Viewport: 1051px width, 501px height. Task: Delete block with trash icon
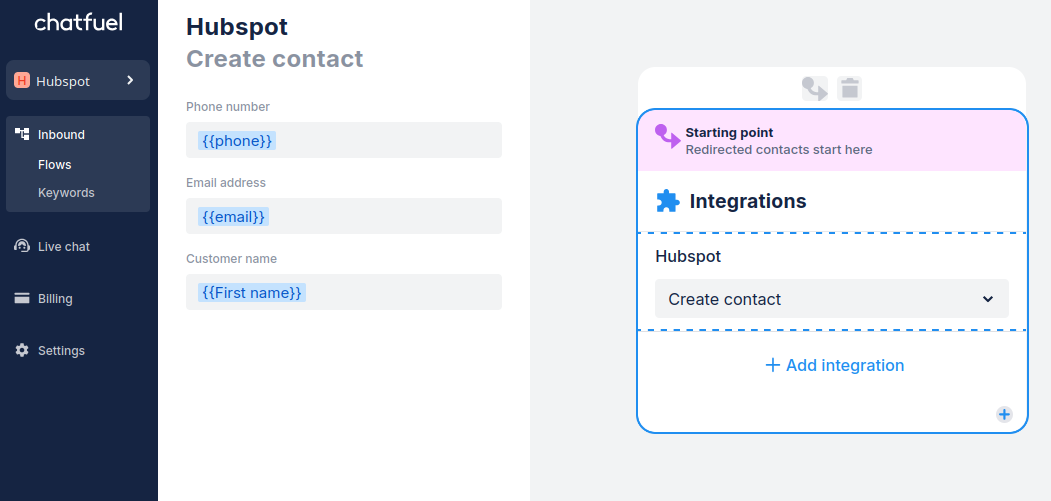[x=850, y=88]
